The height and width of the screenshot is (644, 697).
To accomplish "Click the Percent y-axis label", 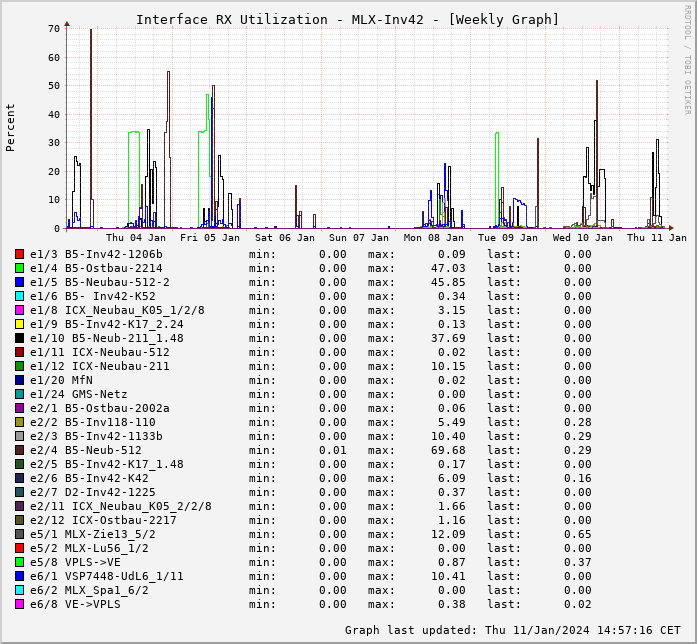I will tap(11, 128).
